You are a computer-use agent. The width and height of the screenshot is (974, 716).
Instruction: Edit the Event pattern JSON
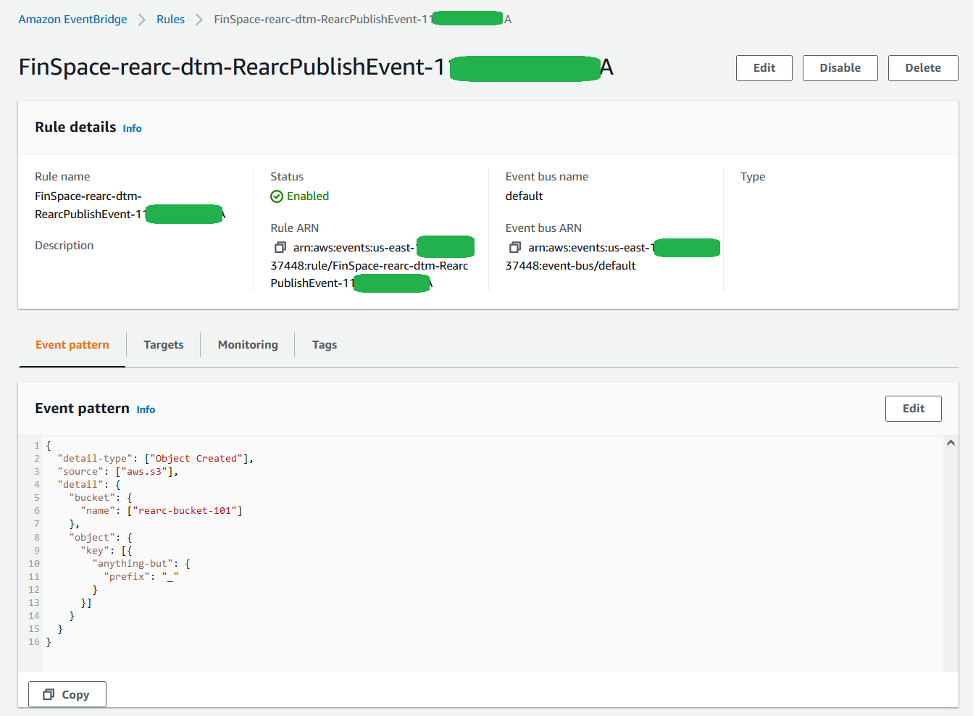912,408
